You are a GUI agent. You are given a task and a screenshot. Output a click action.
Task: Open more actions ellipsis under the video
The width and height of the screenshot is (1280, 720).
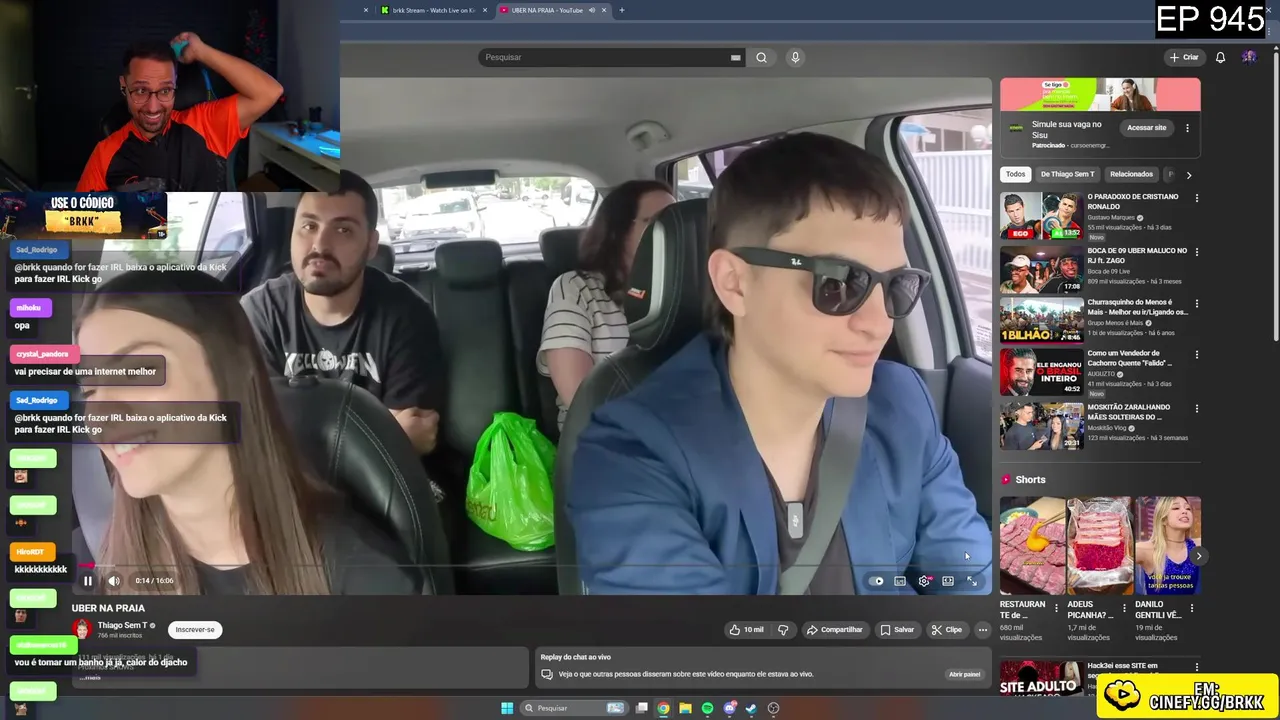click(983, 630)
